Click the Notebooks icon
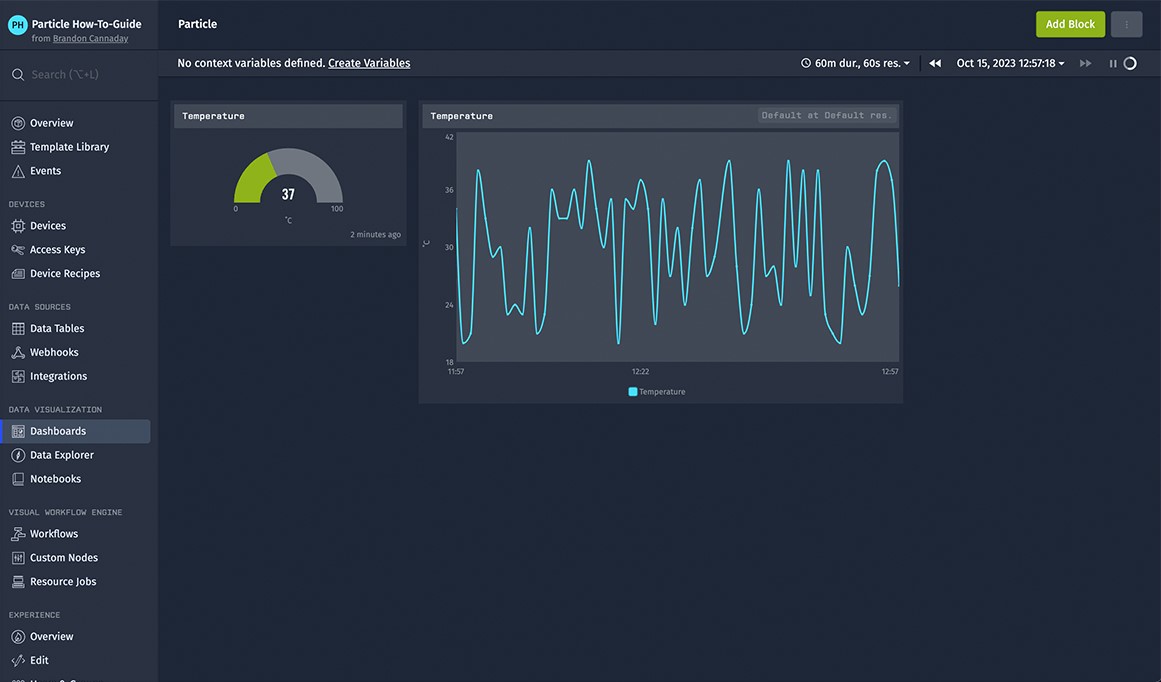Viewport: 1161px width, 682px height. pos(18,479)
